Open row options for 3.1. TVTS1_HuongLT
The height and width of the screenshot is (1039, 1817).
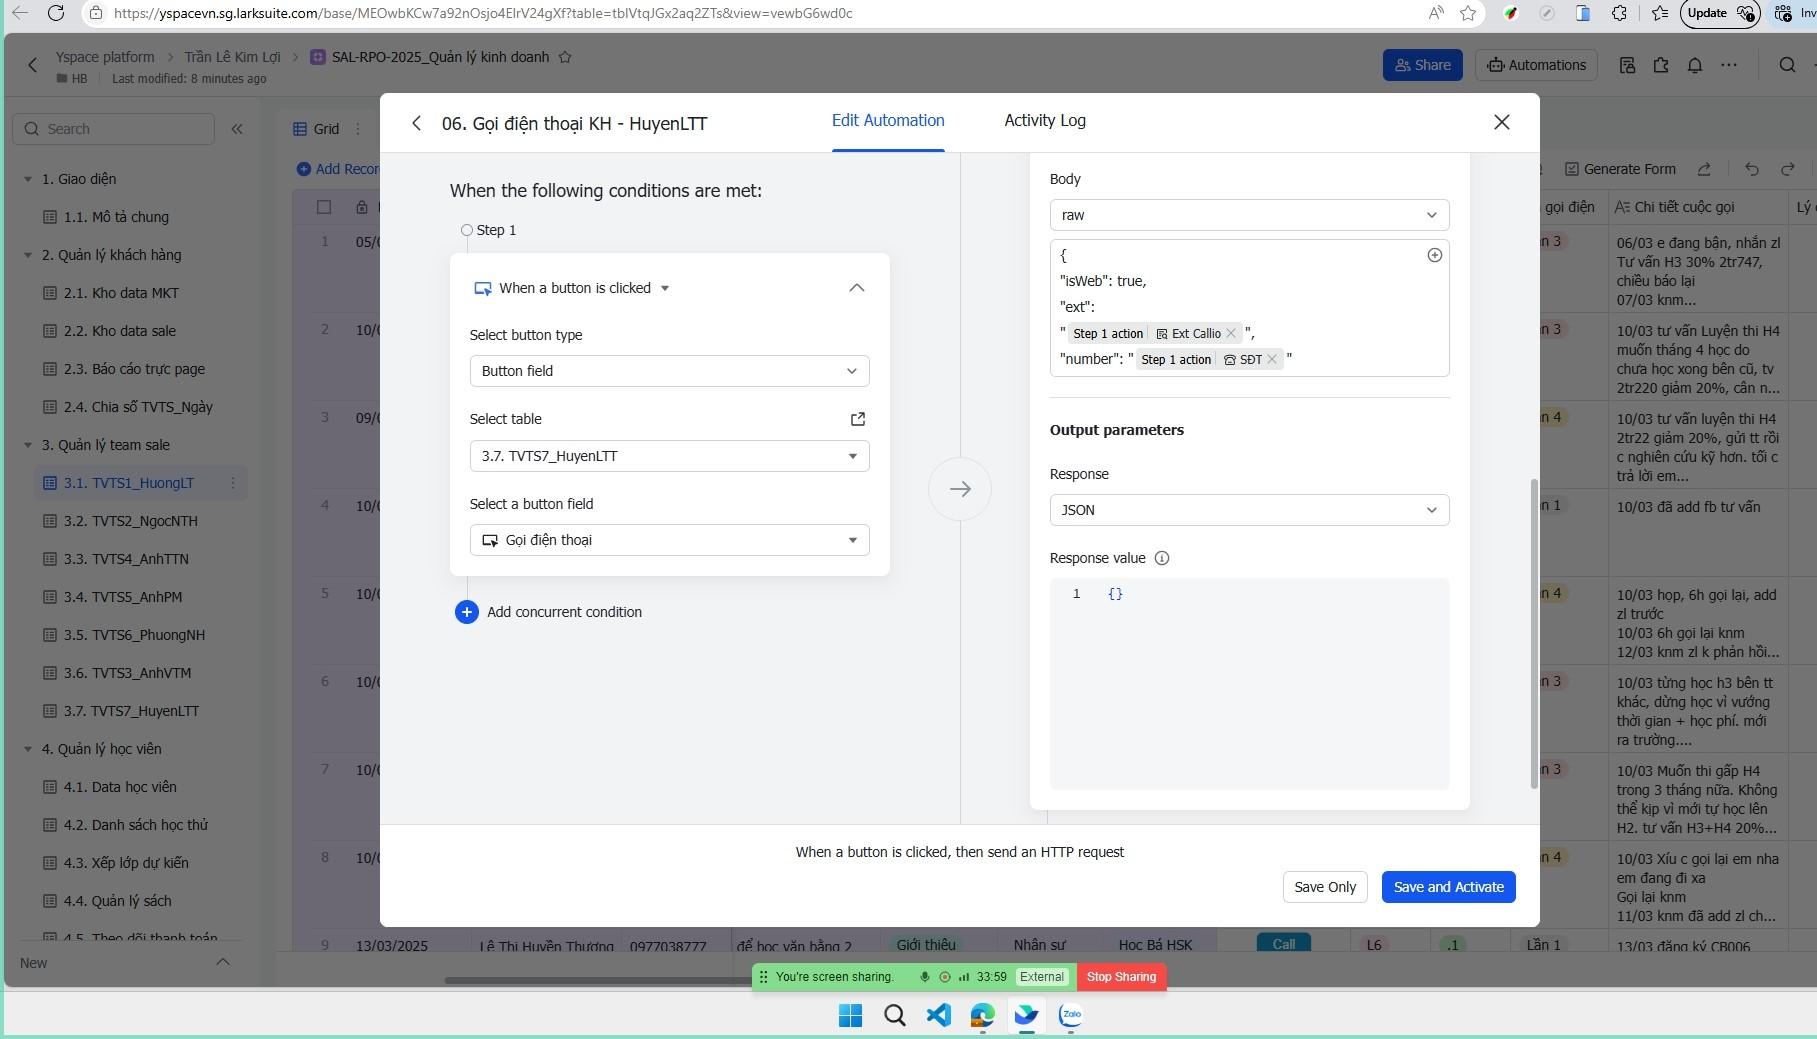[233, 483]
